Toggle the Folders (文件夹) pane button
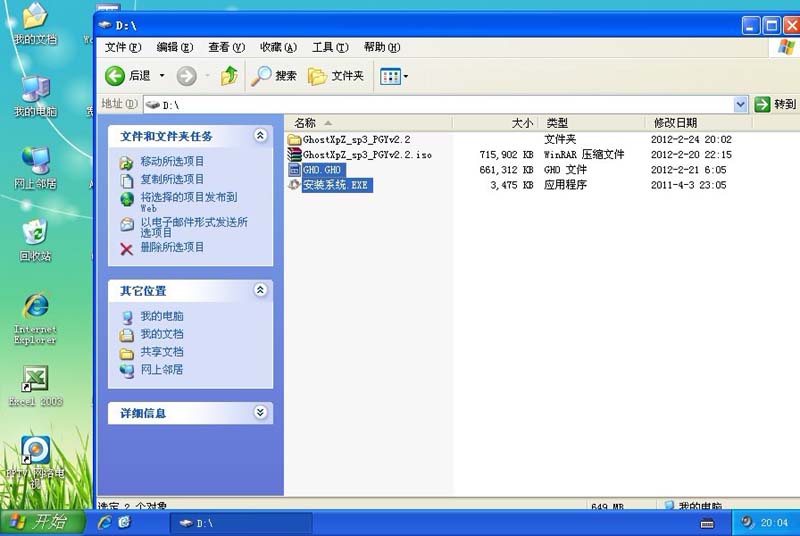Viewport: 800px width, 536px height. (336, 76)
